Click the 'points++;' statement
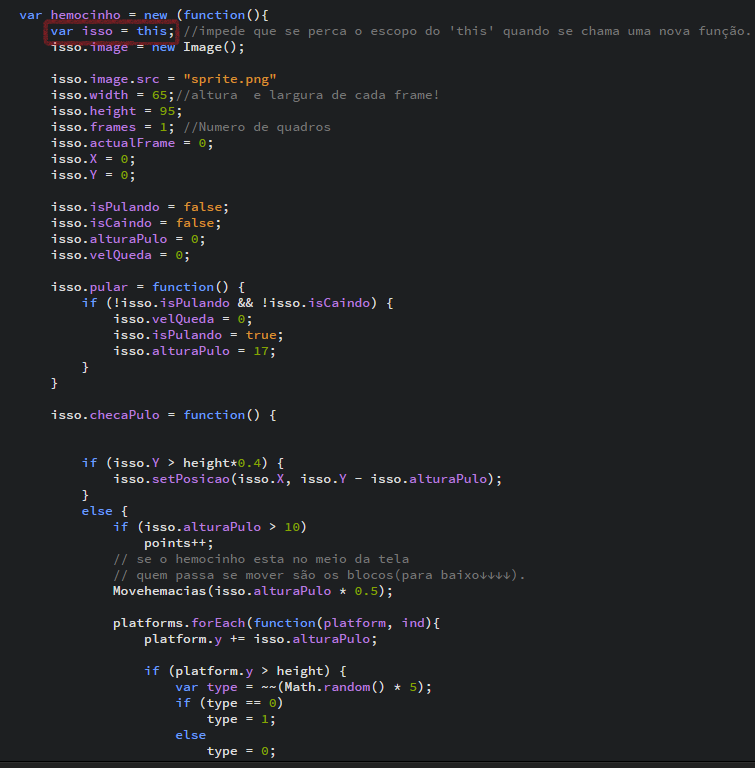 coord(179,543)
